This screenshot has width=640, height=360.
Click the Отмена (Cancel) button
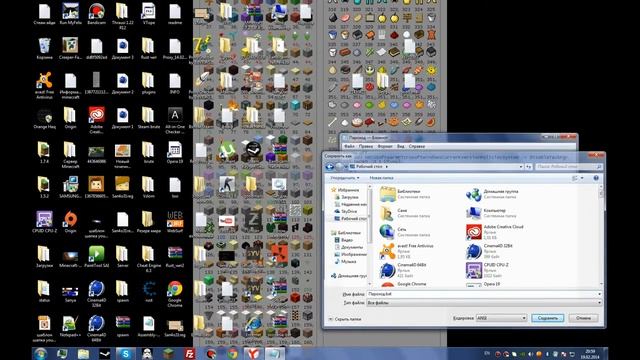[583, 318]
